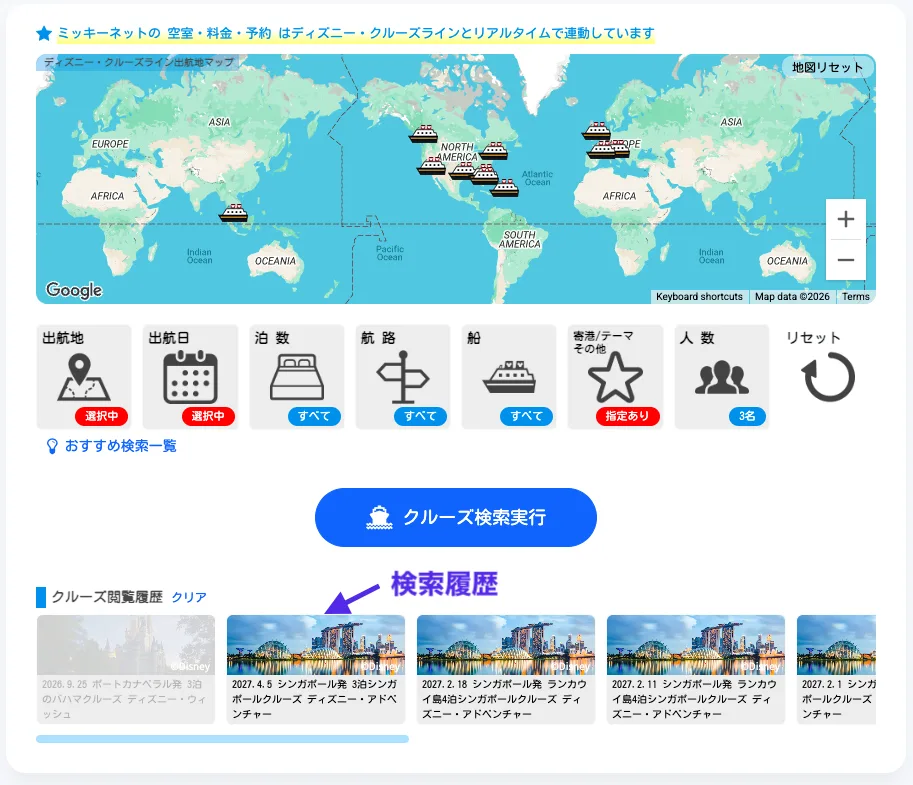This screenshot has height=785, width=913.
Task: Click ship marker on North America east coast
Action: click(494, 151)
